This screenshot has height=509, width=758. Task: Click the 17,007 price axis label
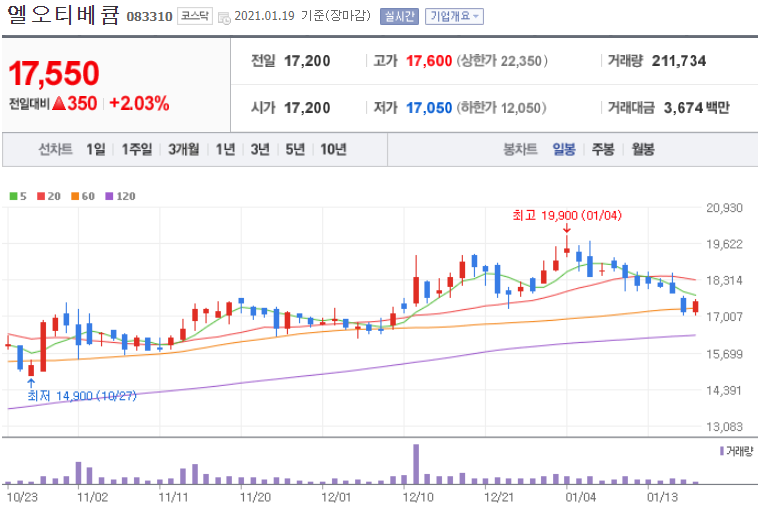coord(724,317)
